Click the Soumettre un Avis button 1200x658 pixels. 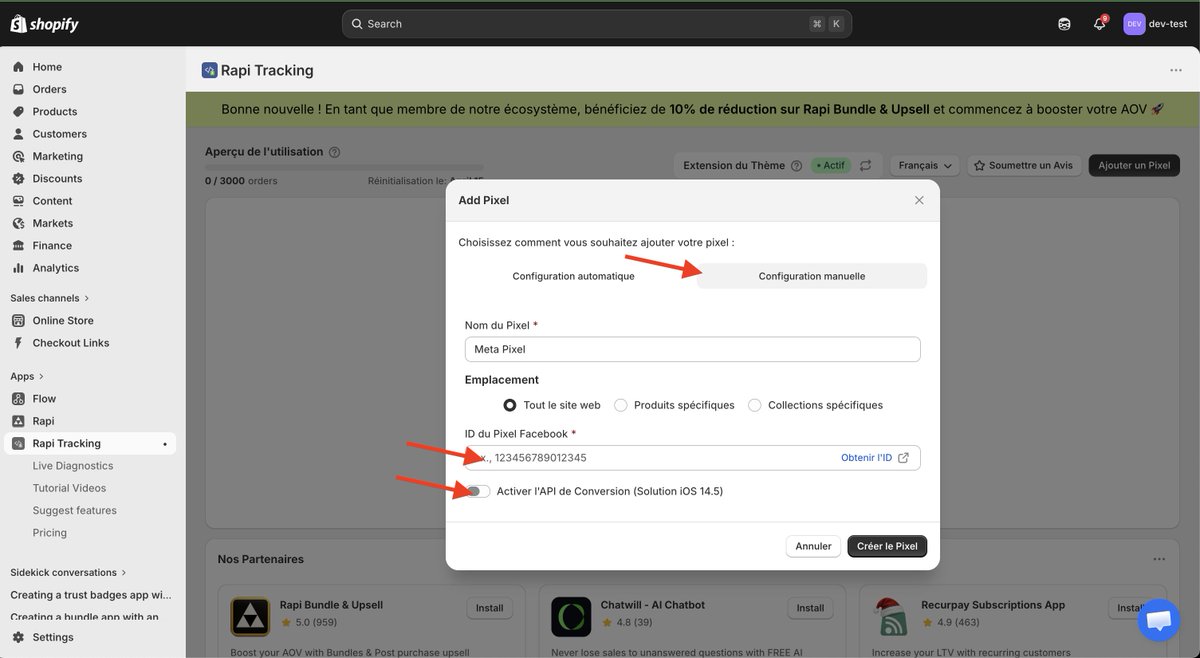pyautogui.click(x=1023, y=165)
